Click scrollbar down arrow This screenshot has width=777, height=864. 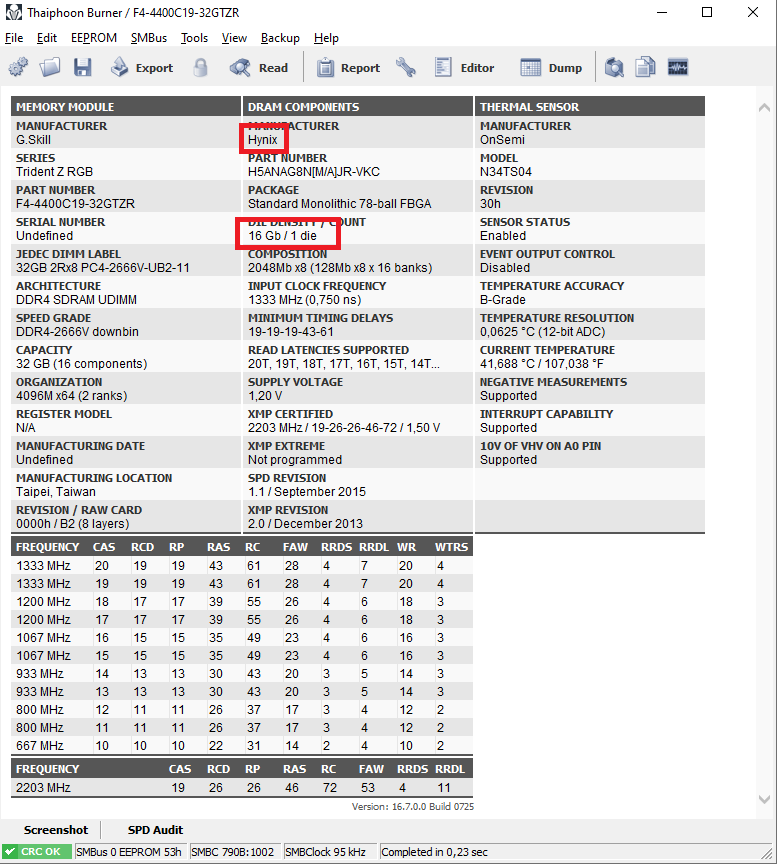tap(764, 799)
